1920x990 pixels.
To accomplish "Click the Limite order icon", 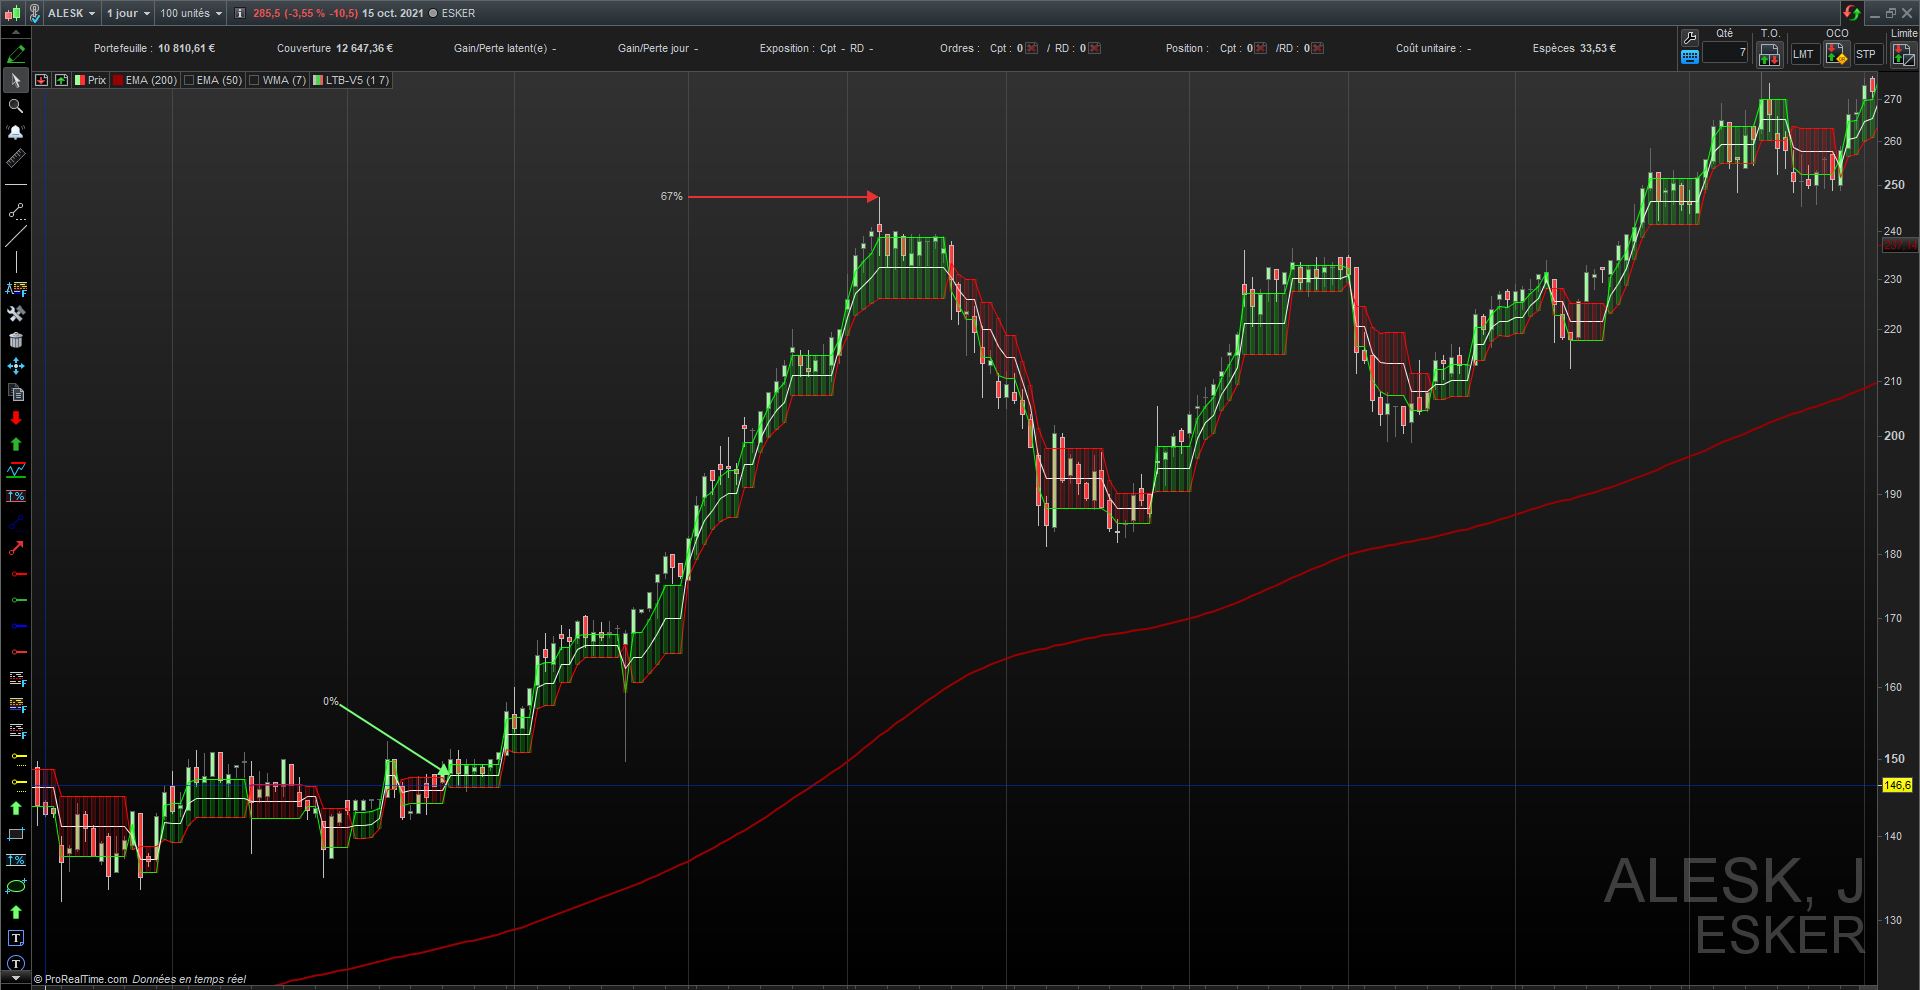I will pos(1903,54).
